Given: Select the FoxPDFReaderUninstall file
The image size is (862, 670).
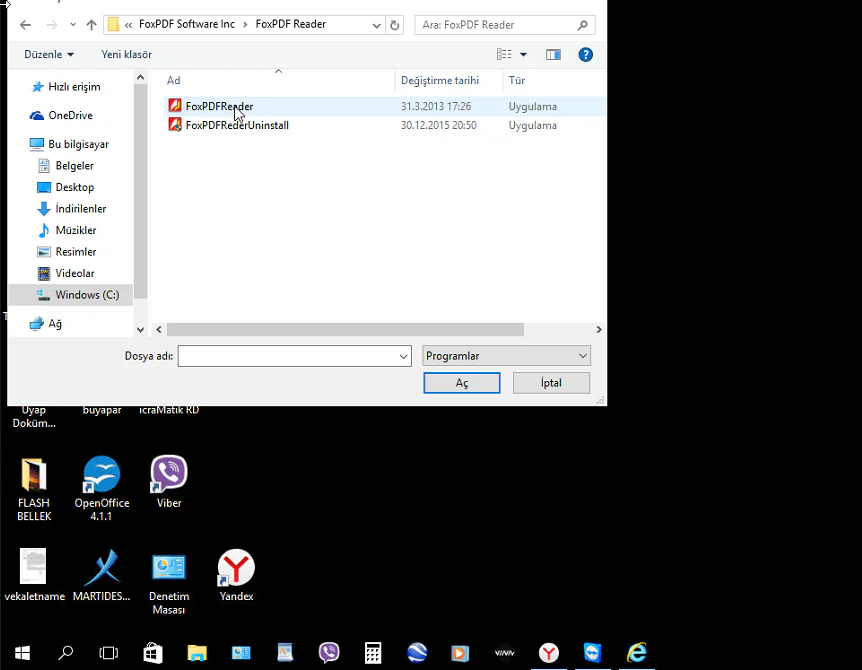Looking at the screenshot, I should point(236,125).
